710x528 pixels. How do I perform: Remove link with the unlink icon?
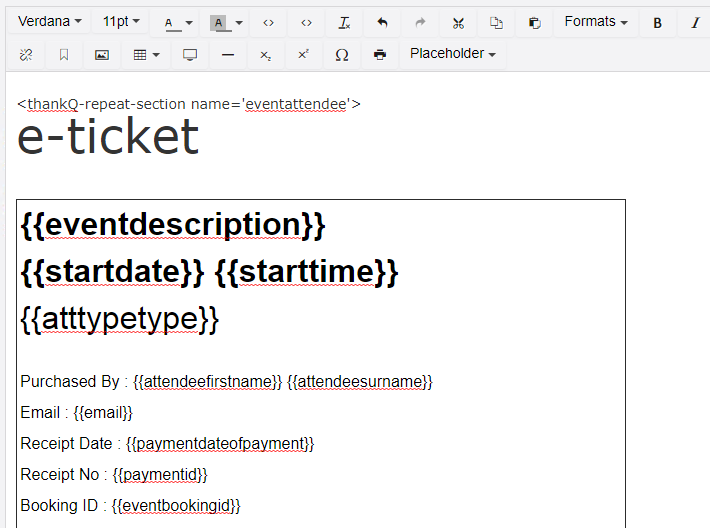pyautogui.click(x=26, y=55)
